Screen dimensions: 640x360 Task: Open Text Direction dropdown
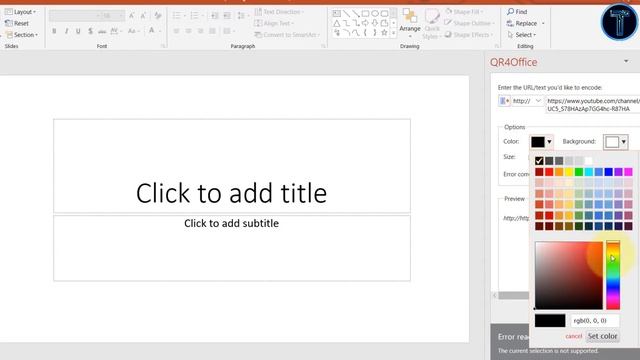coord(280,12)
